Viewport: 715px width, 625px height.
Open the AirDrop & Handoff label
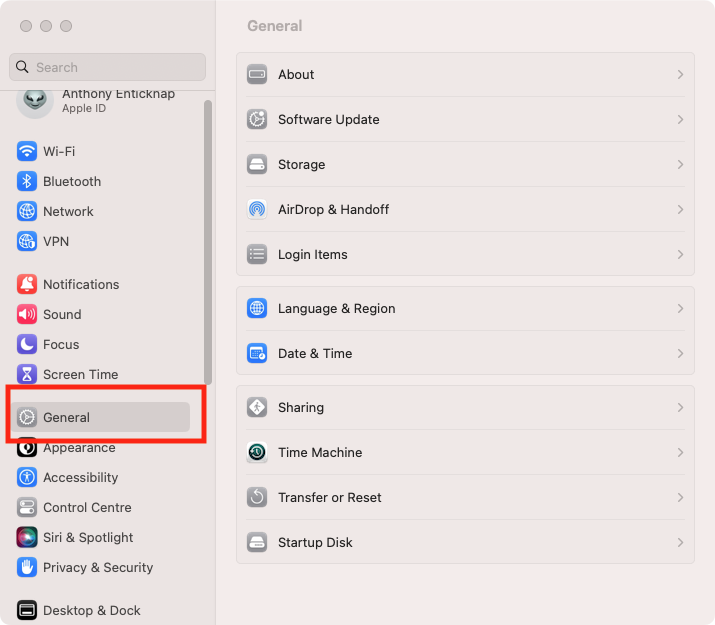coord(333,210)
